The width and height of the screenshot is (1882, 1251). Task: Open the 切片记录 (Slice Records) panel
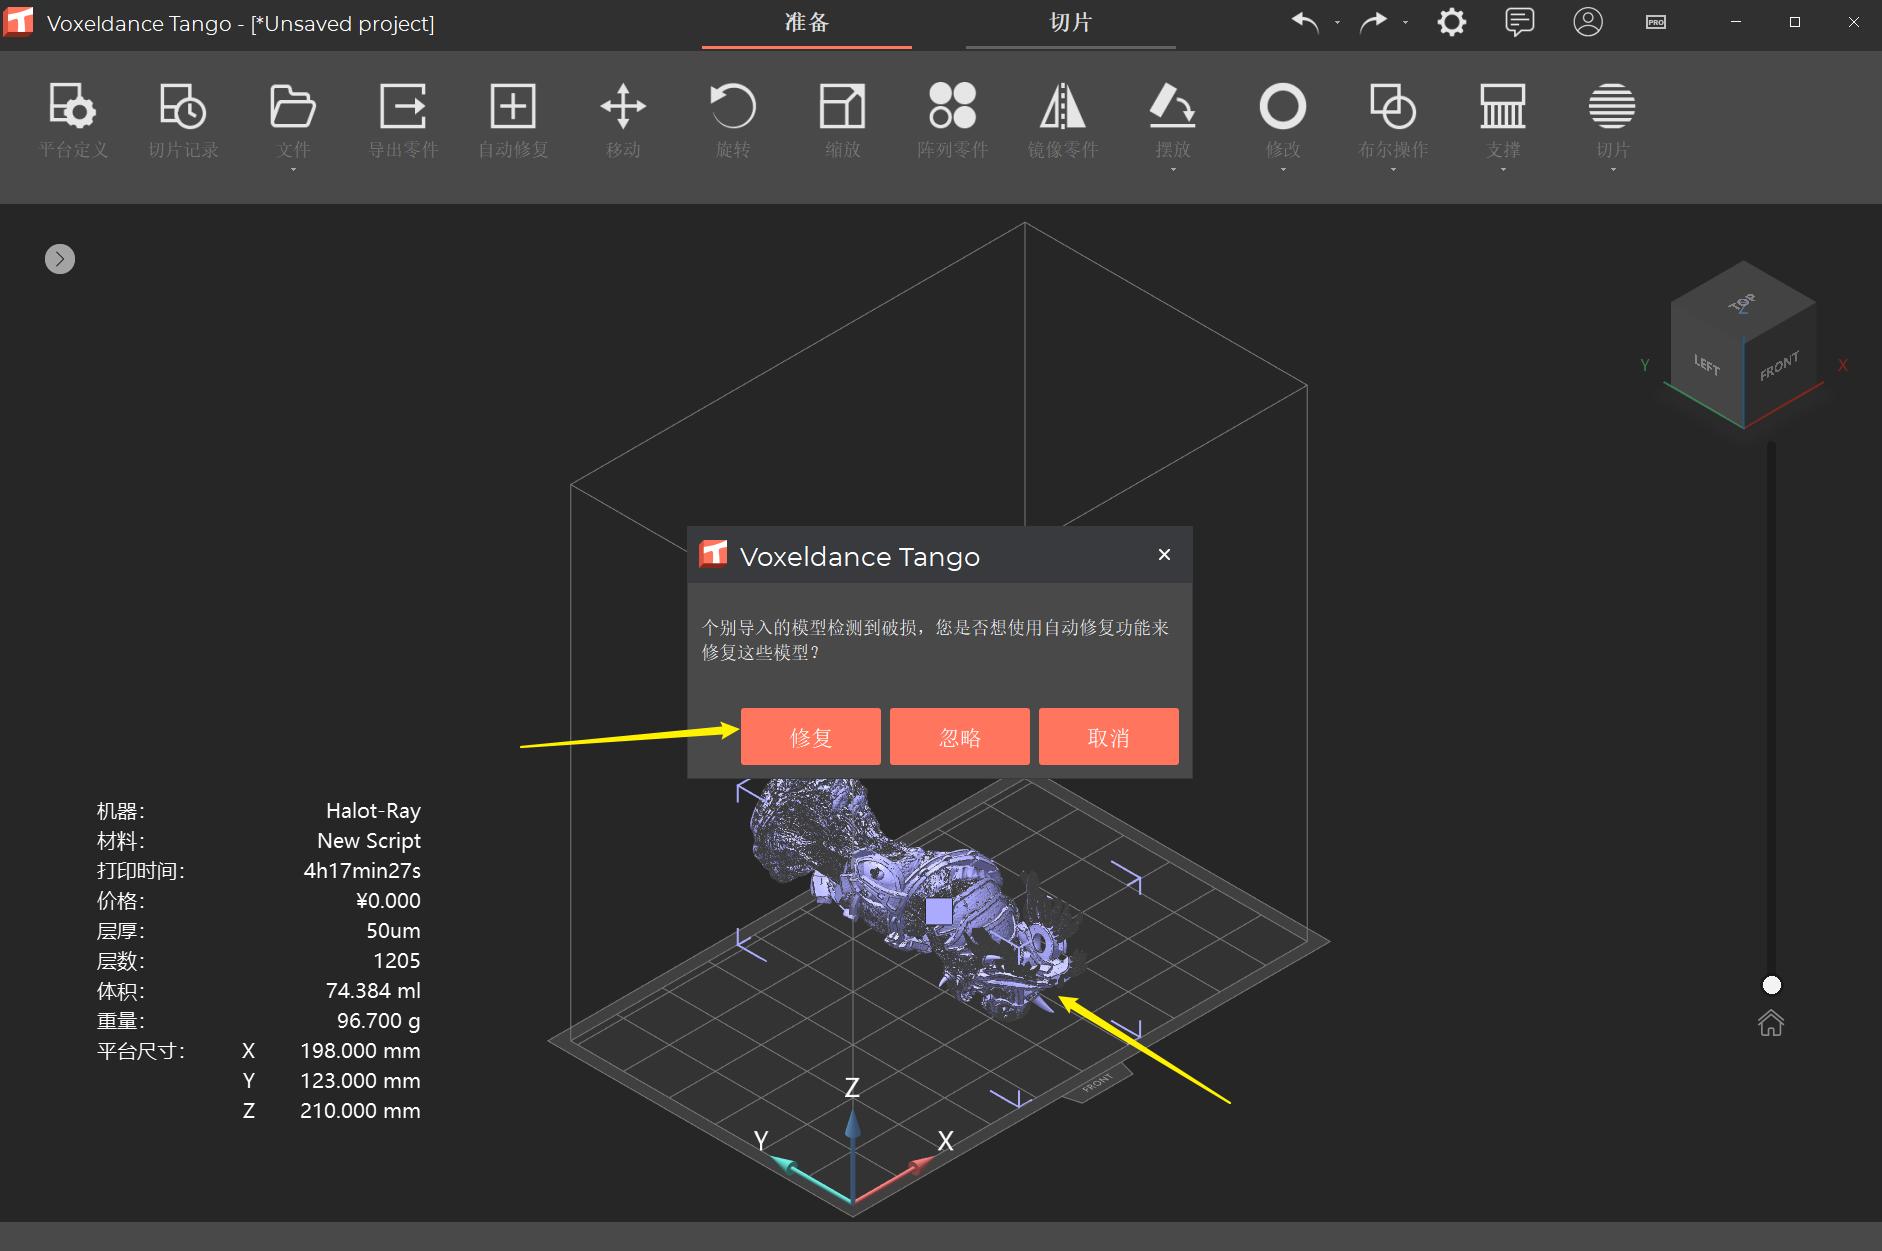pyautogui.click(x=183, y=120)
